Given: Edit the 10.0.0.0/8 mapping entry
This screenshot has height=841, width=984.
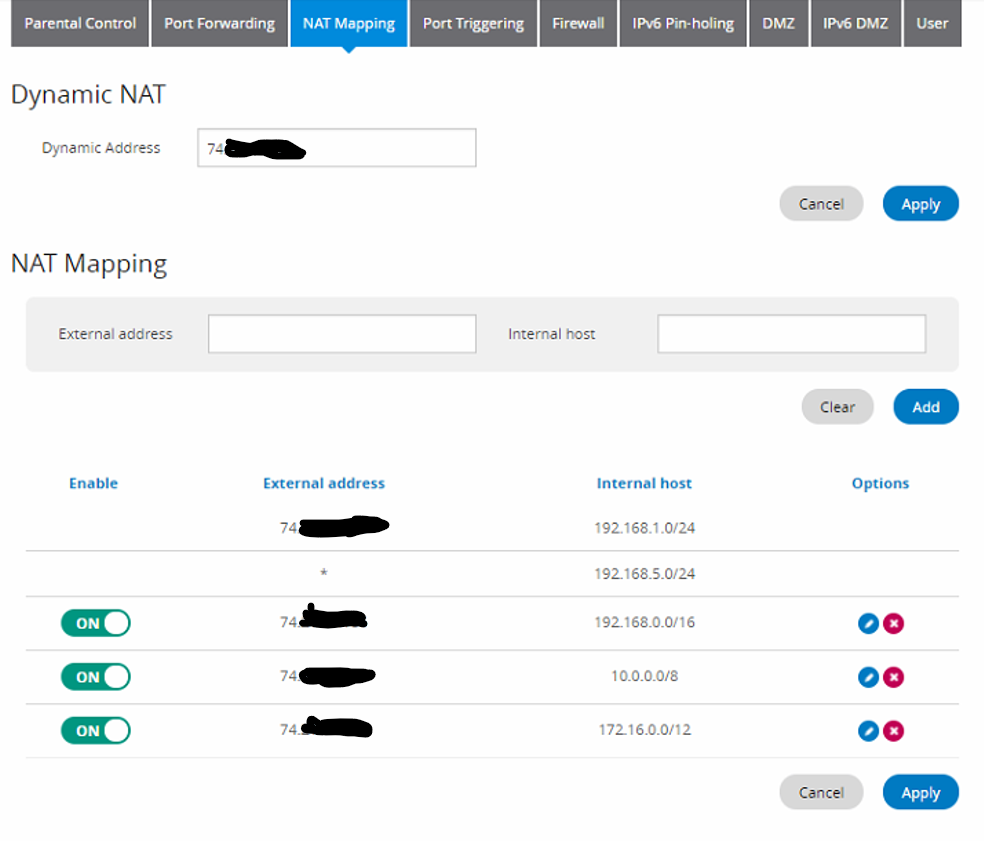Looking at the screenshot, I should click(868, 677).
